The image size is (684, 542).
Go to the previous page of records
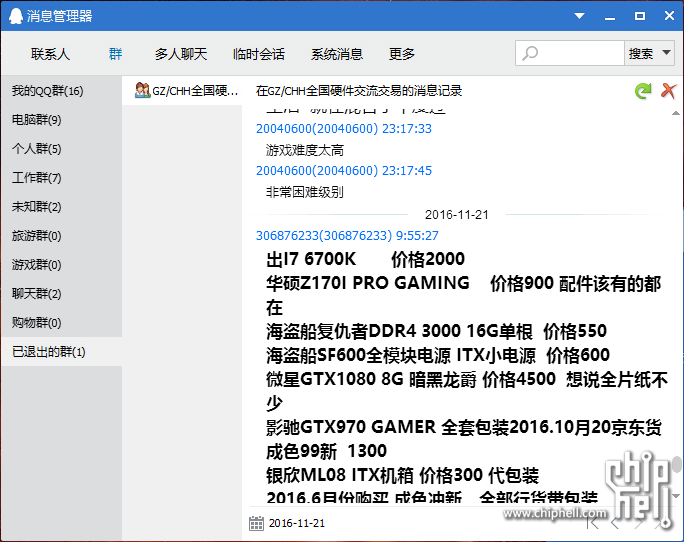pyautogui.click(x=615, y=522)
